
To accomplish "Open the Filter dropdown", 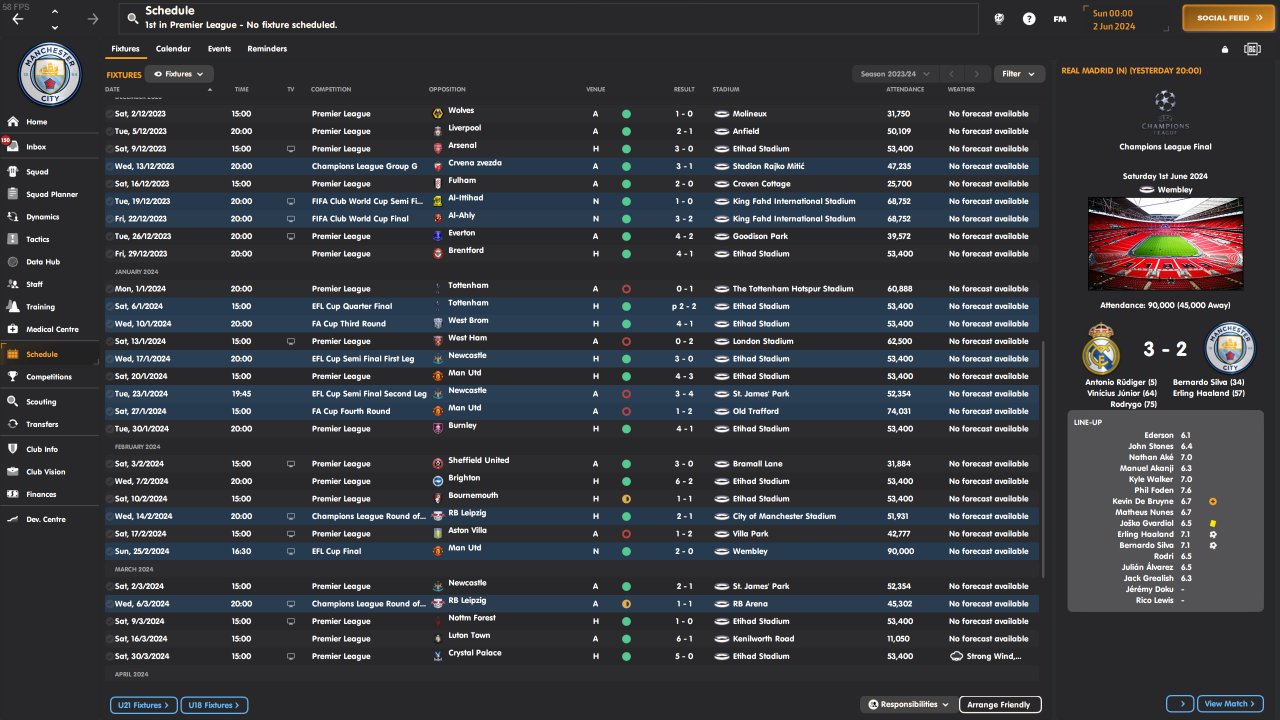I will (1019, 74).
